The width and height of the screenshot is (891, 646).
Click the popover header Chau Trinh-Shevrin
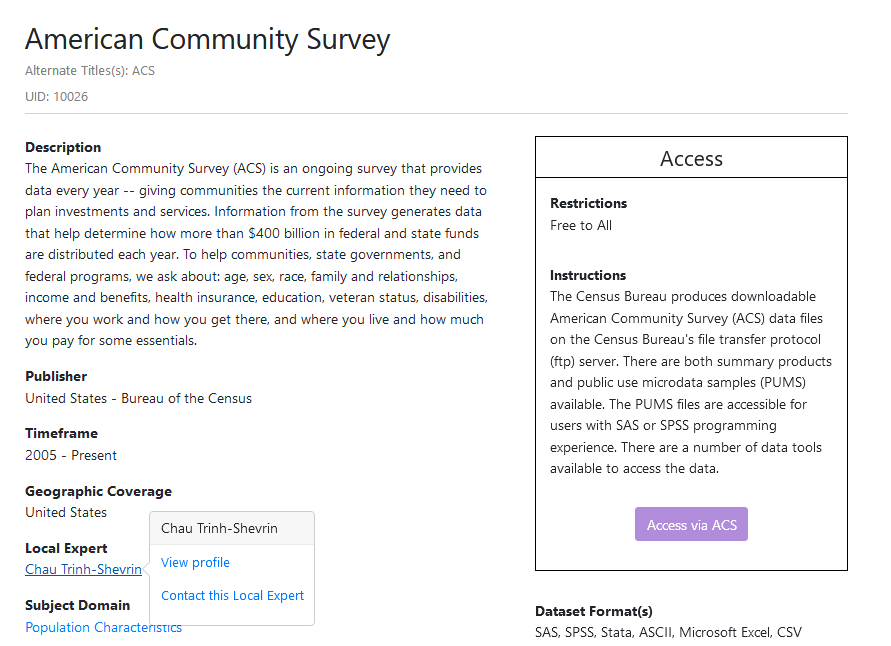coord(219,528)
